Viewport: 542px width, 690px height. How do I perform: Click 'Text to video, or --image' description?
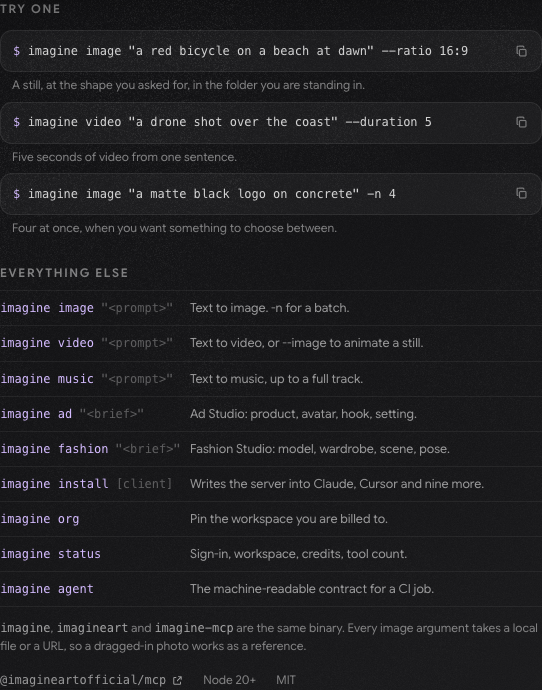307,343
